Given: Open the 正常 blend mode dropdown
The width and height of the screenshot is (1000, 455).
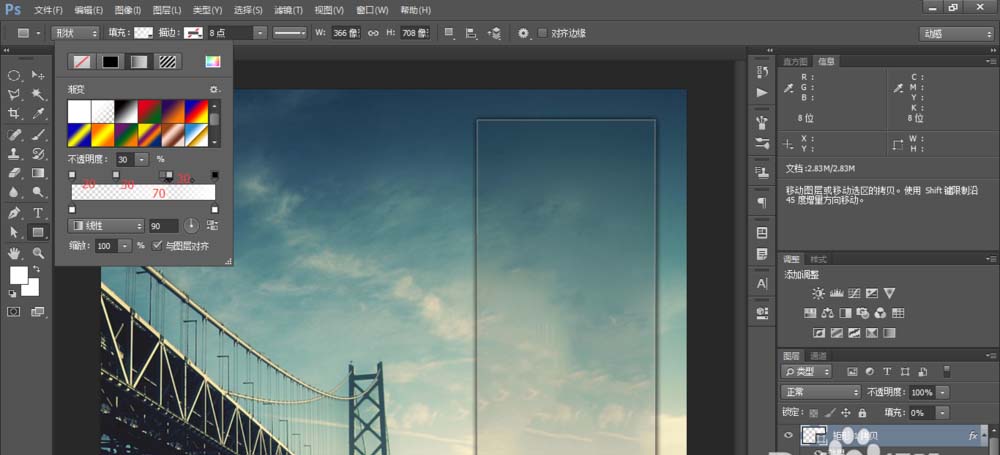Looking at the screenshot, I should (820, 392).
